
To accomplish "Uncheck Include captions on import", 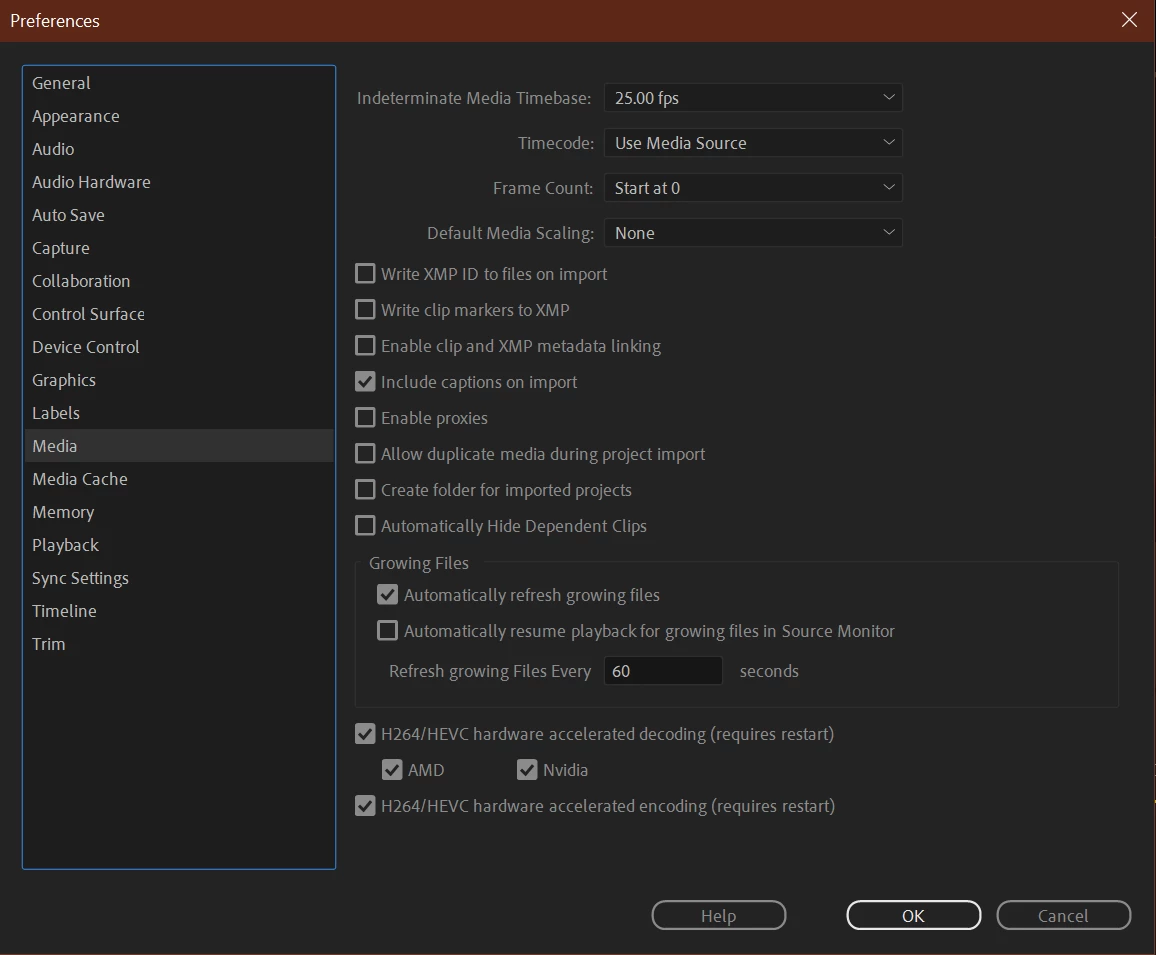I will [365, 382].
